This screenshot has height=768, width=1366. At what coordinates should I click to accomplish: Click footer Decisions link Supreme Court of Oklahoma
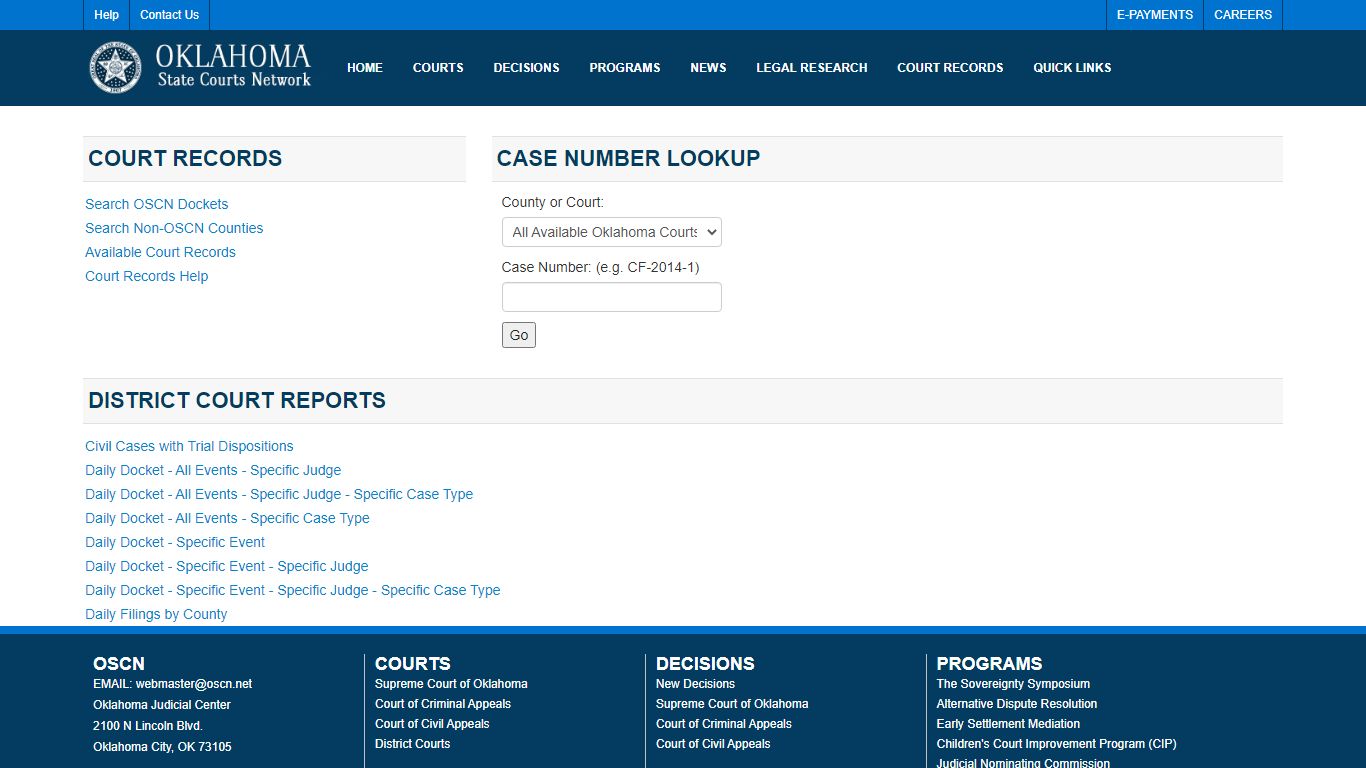click(x=732, y=704)
